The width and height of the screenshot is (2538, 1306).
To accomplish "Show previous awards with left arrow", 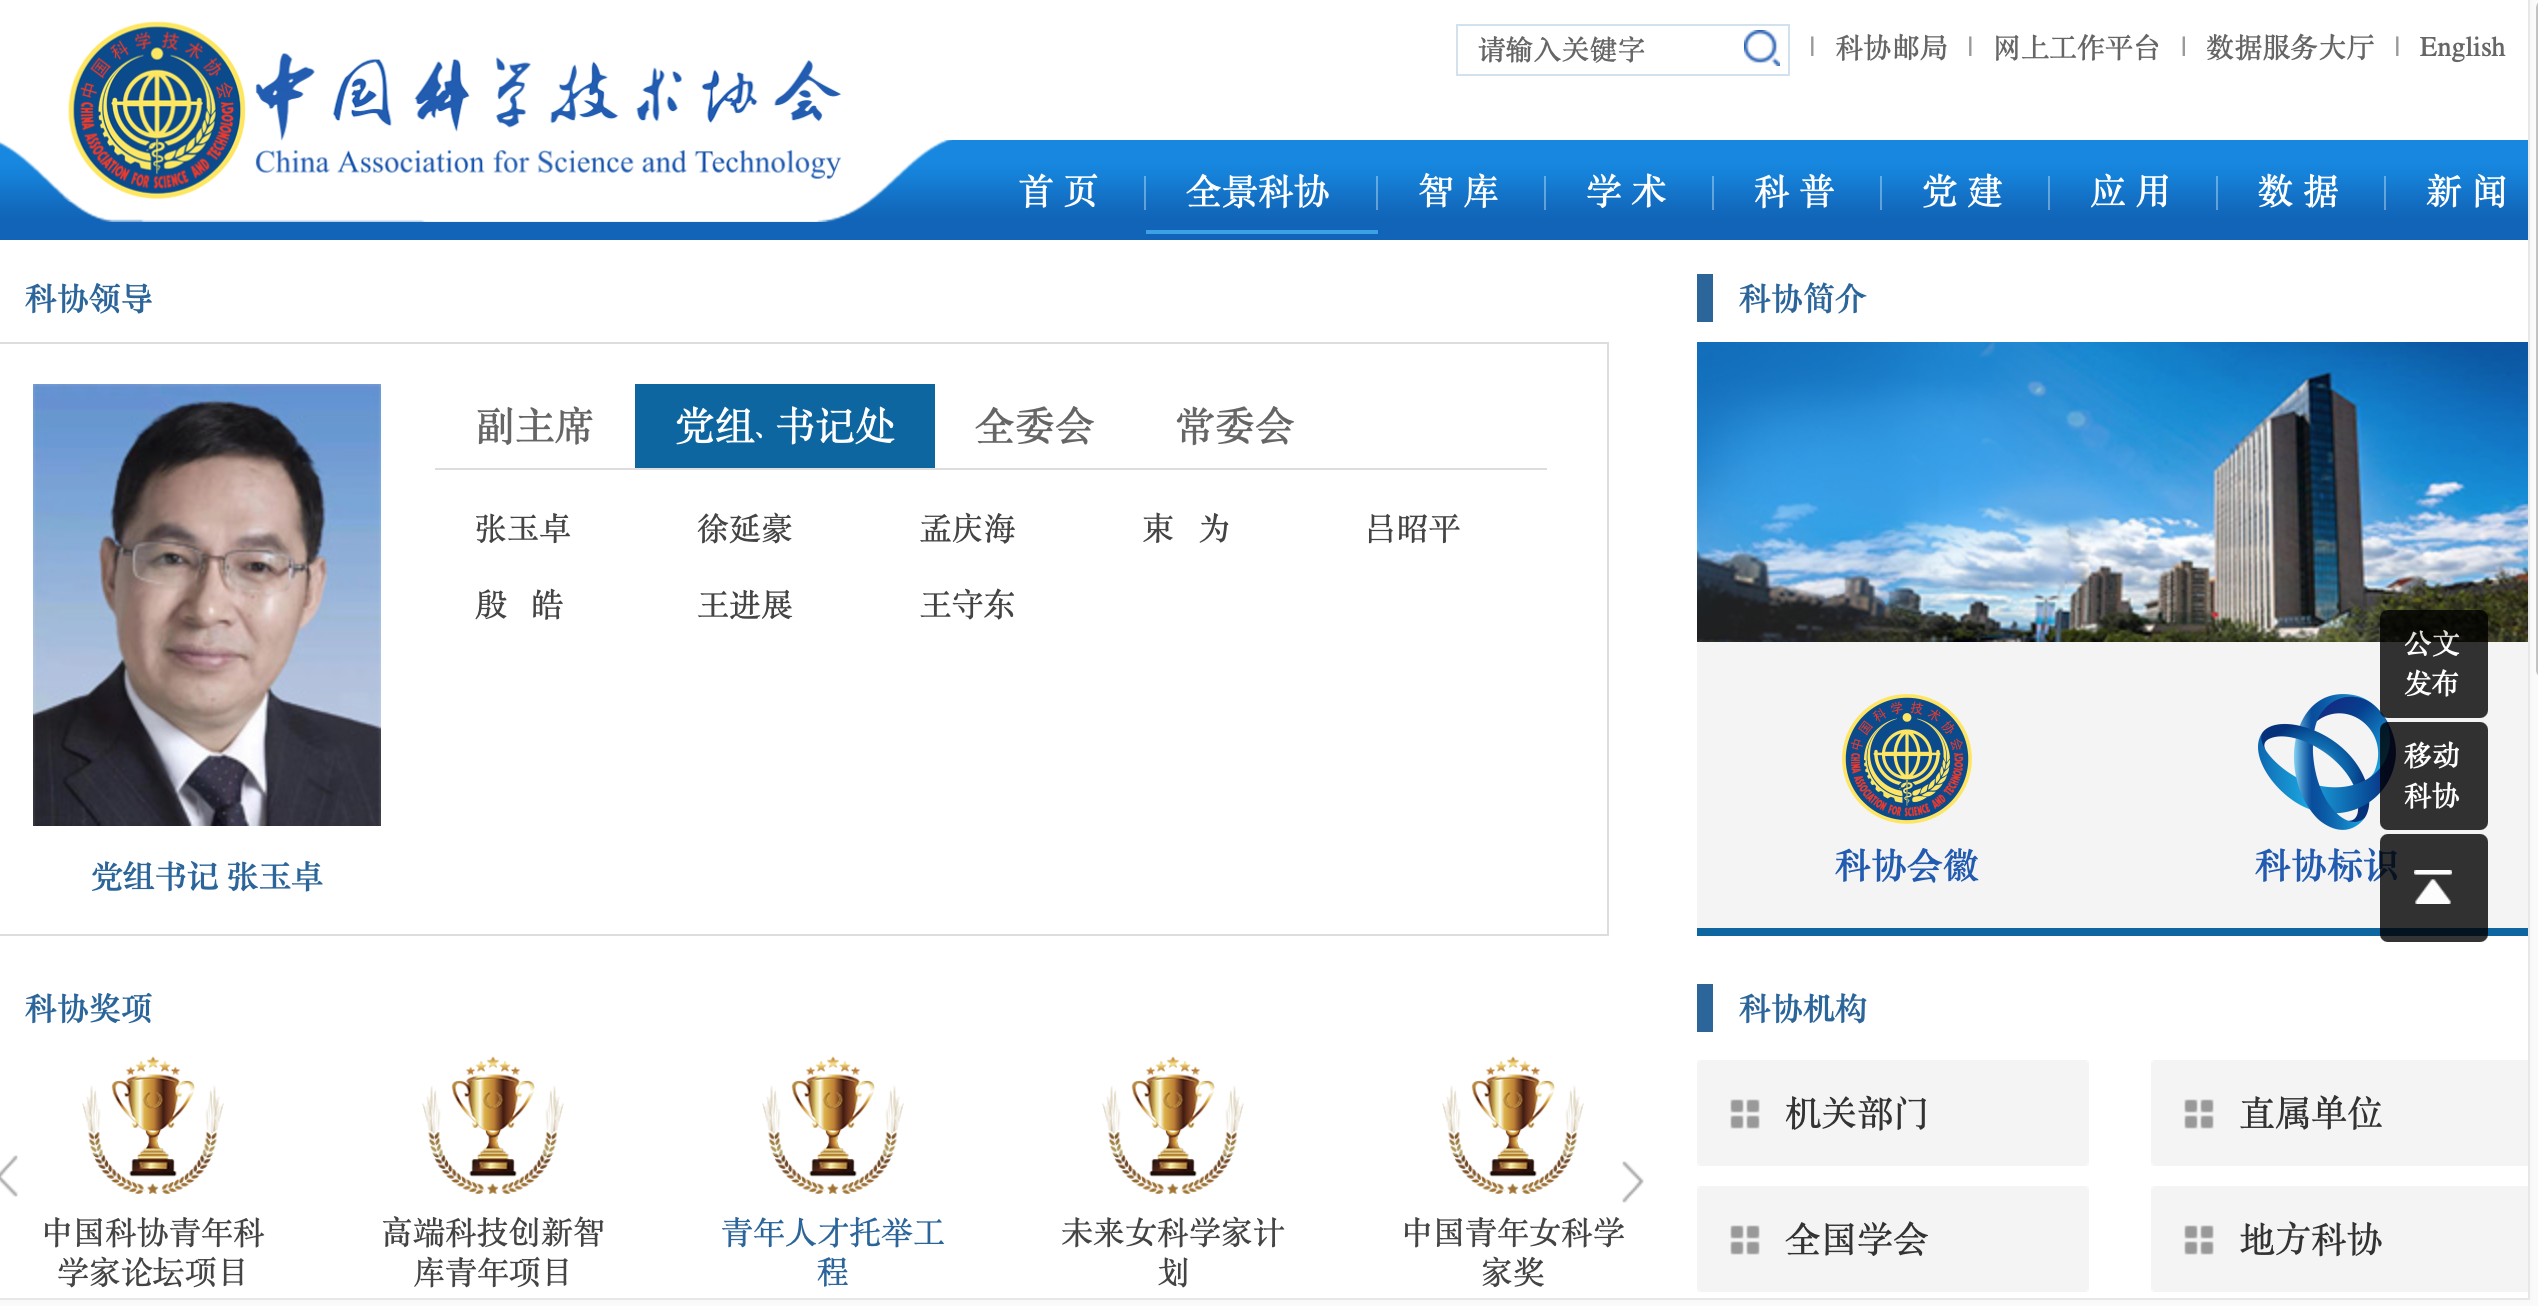I will pos(10,1177).
